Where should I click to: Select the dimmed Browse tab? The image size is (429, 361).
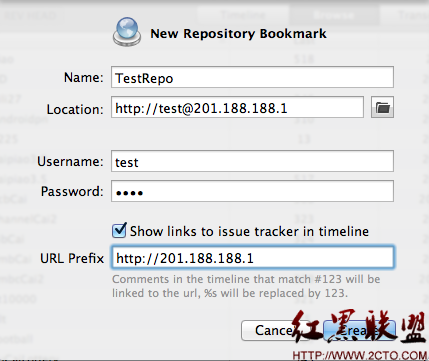point(334,15)
